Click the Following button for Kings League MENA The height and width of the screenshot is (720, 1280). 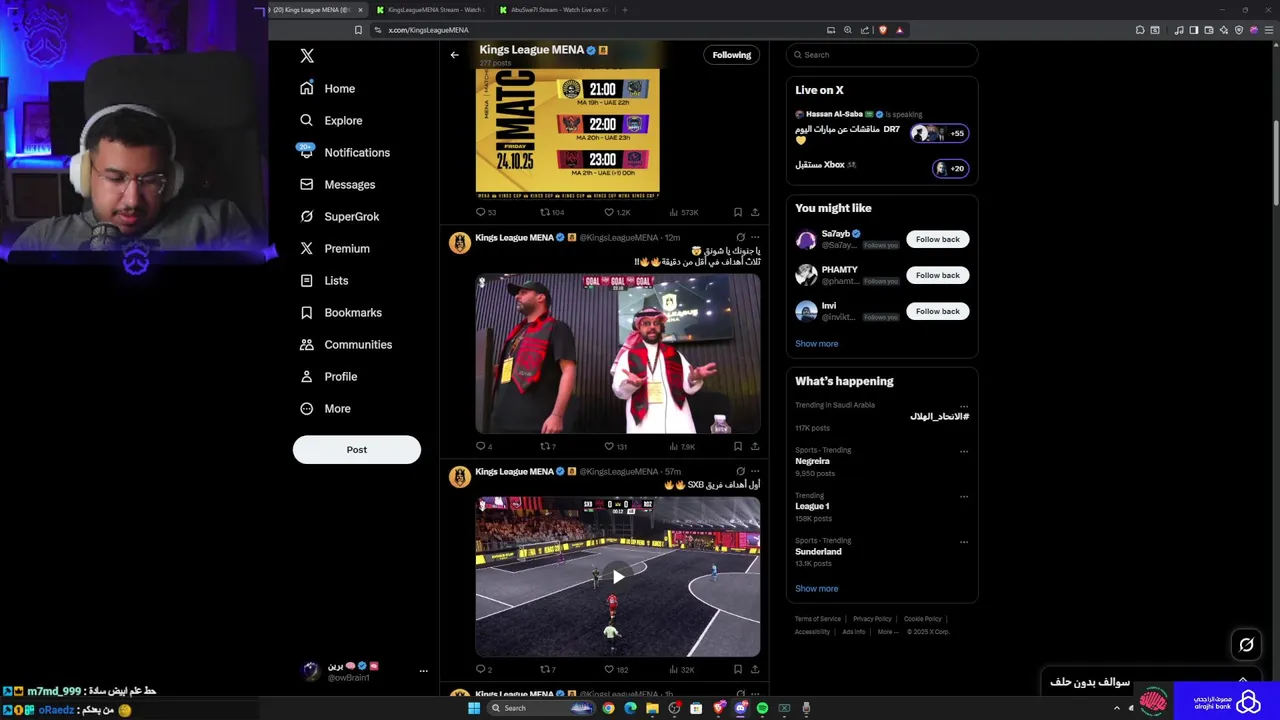(x=732, y=55)
